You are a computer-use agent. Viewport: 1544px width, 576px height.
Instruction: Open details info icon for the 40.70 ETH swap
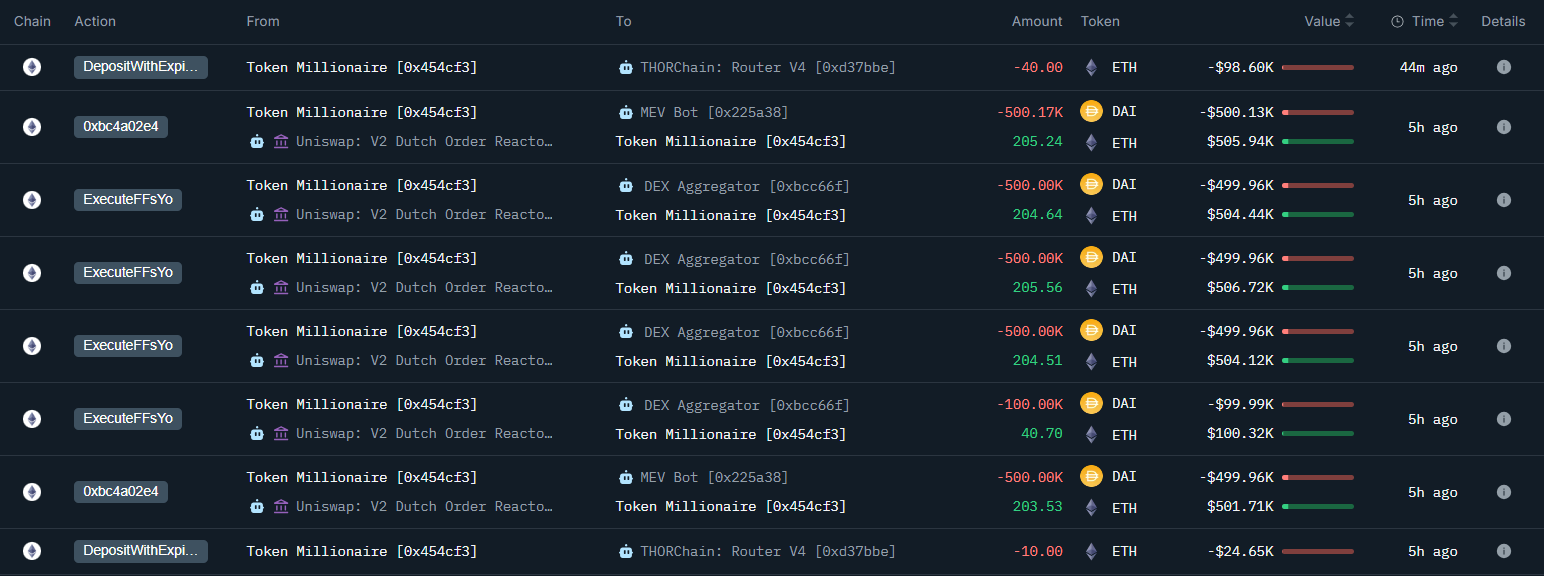[x=1503, y=419]
